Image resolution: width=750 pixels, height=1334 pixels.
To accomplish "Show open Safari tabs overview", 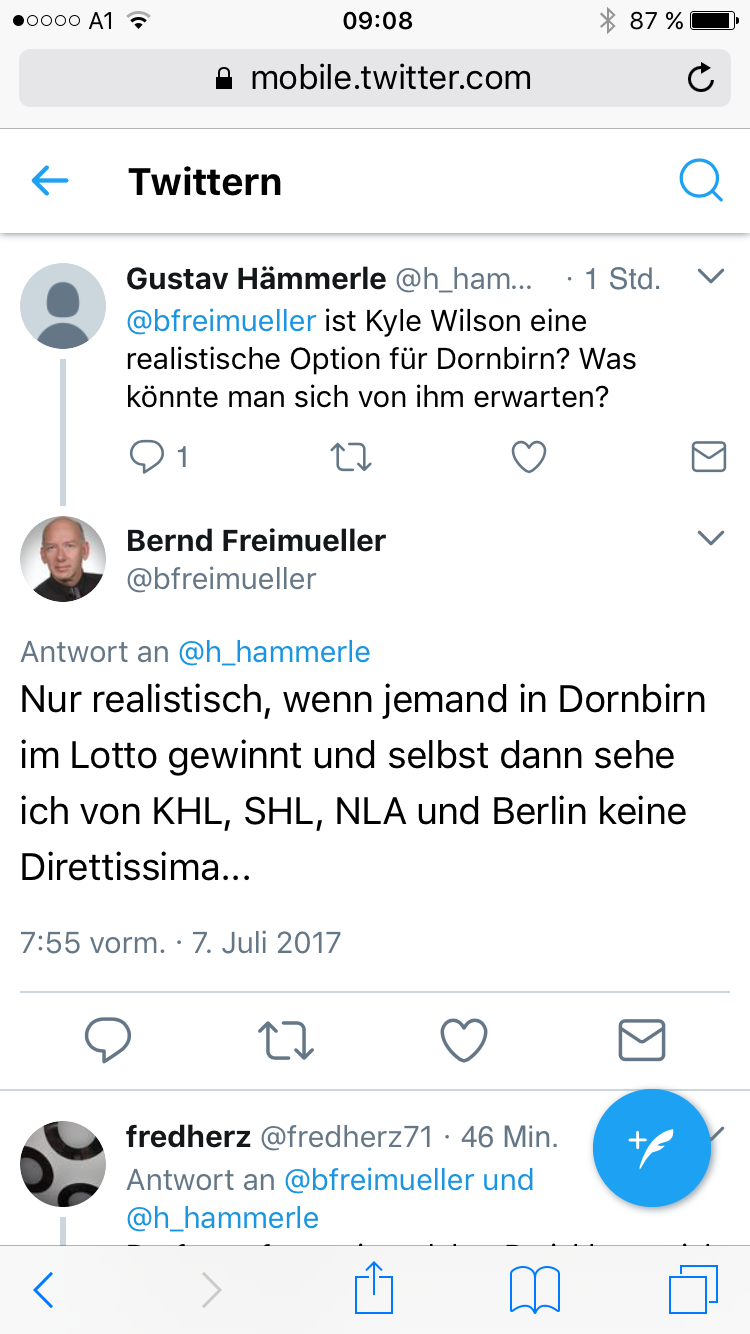I will point(693,1290).
